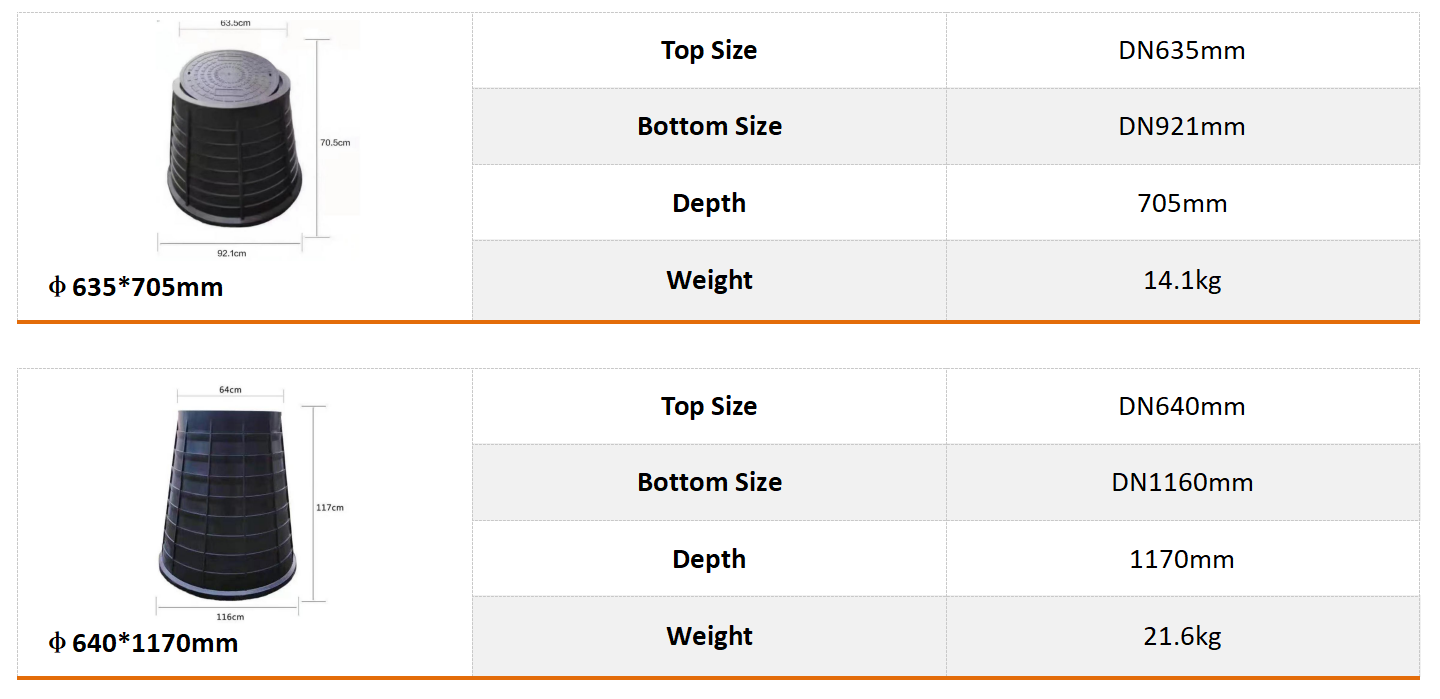Click the 70.5cm height dimension label
This screenshot has width=1440, height=699.
pyautogui.click(x=335, y=143)
